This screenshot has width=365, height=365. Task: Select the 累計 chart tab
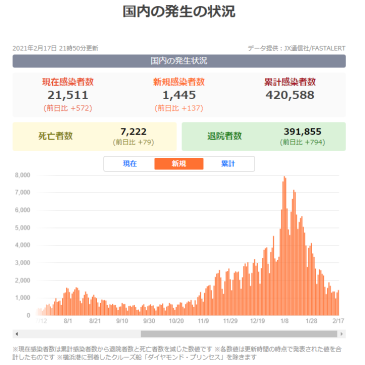point(228,164)
